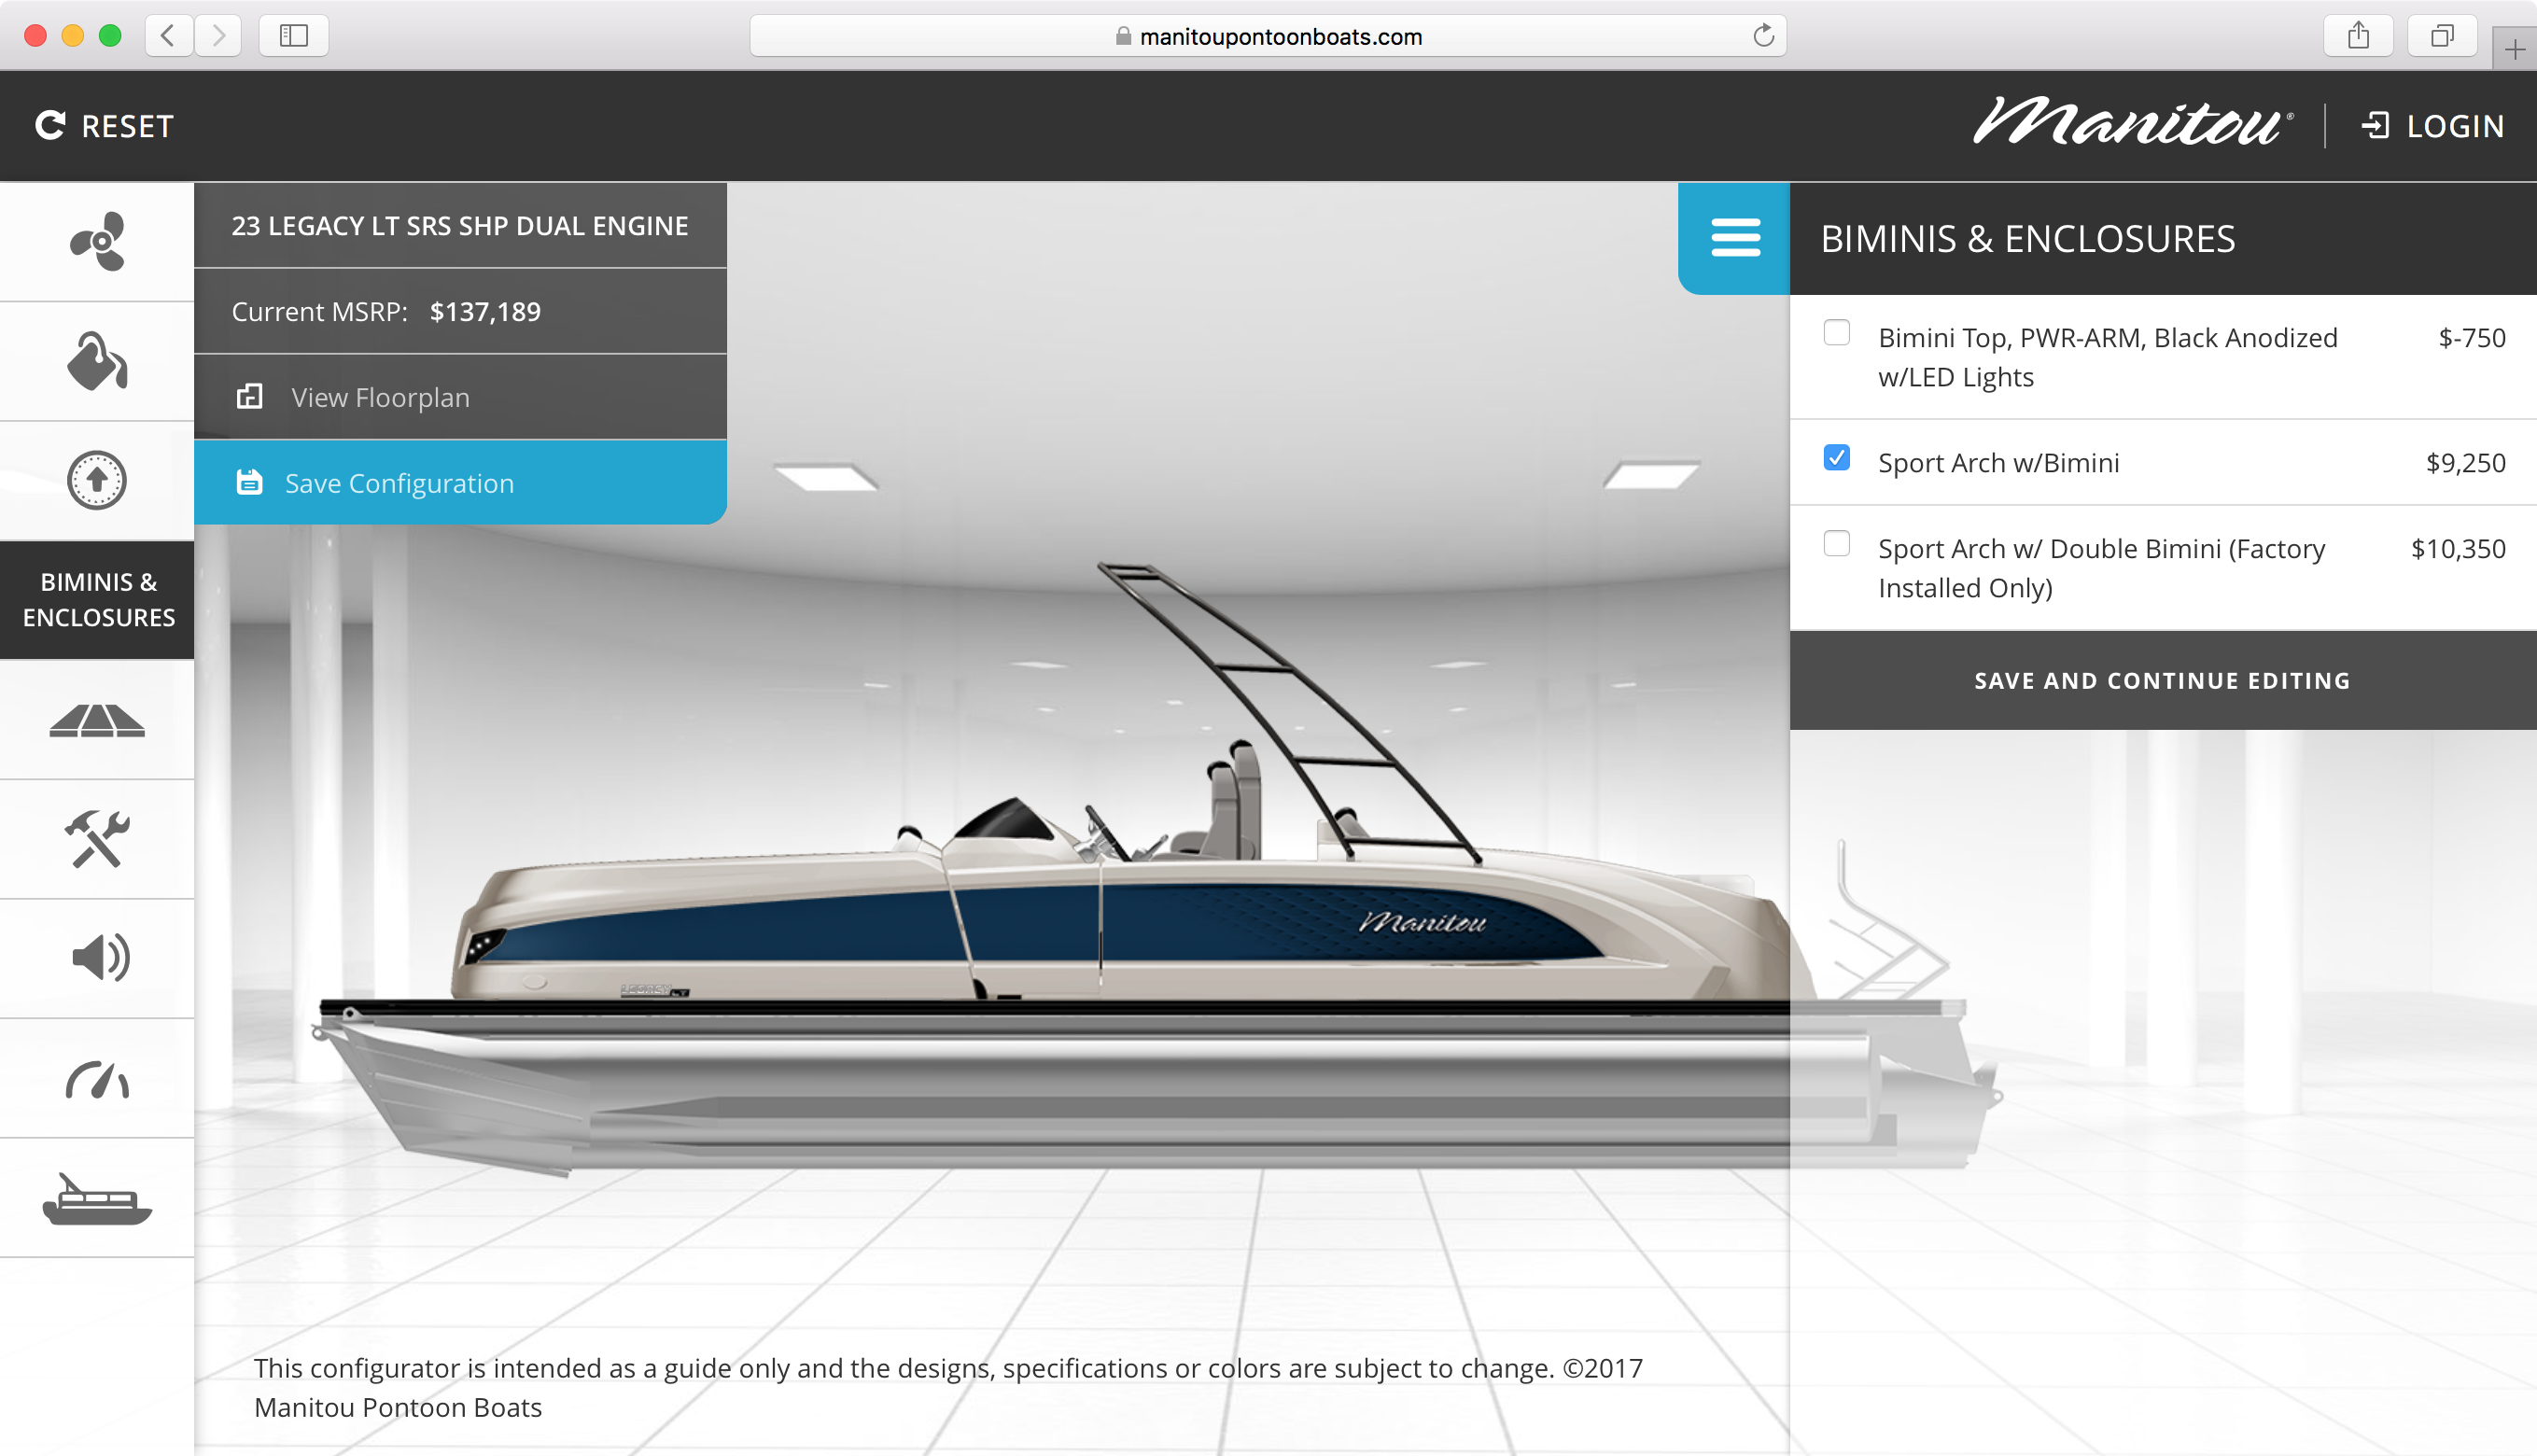This screenshot has height=1456, width=2537.
Task: Open the paint bucket colors category
Action: 97,361
